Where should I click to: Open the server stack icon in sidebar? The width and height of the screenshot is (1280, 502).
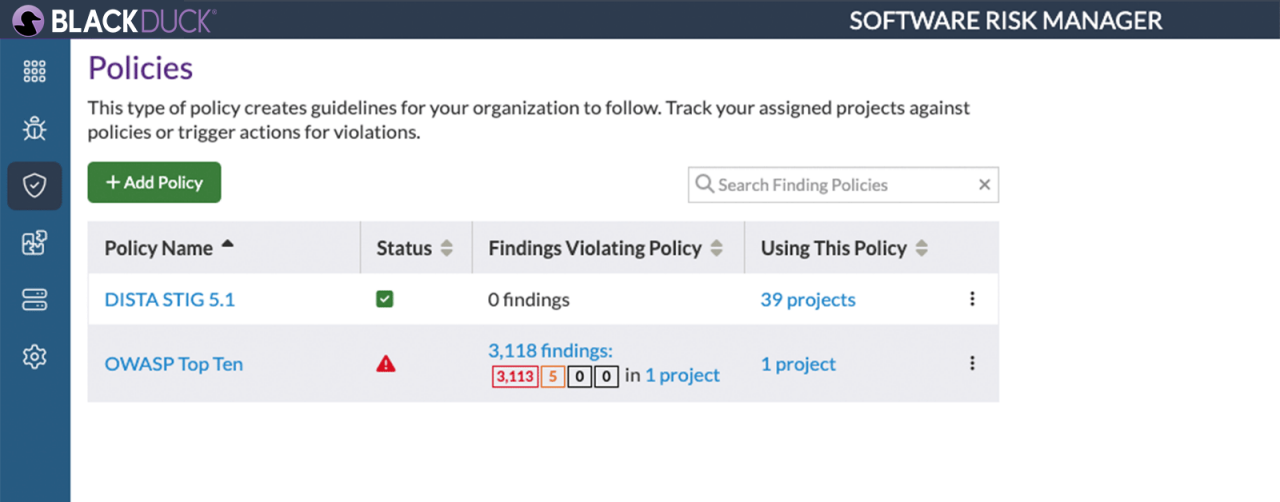[x=35, y=299]
